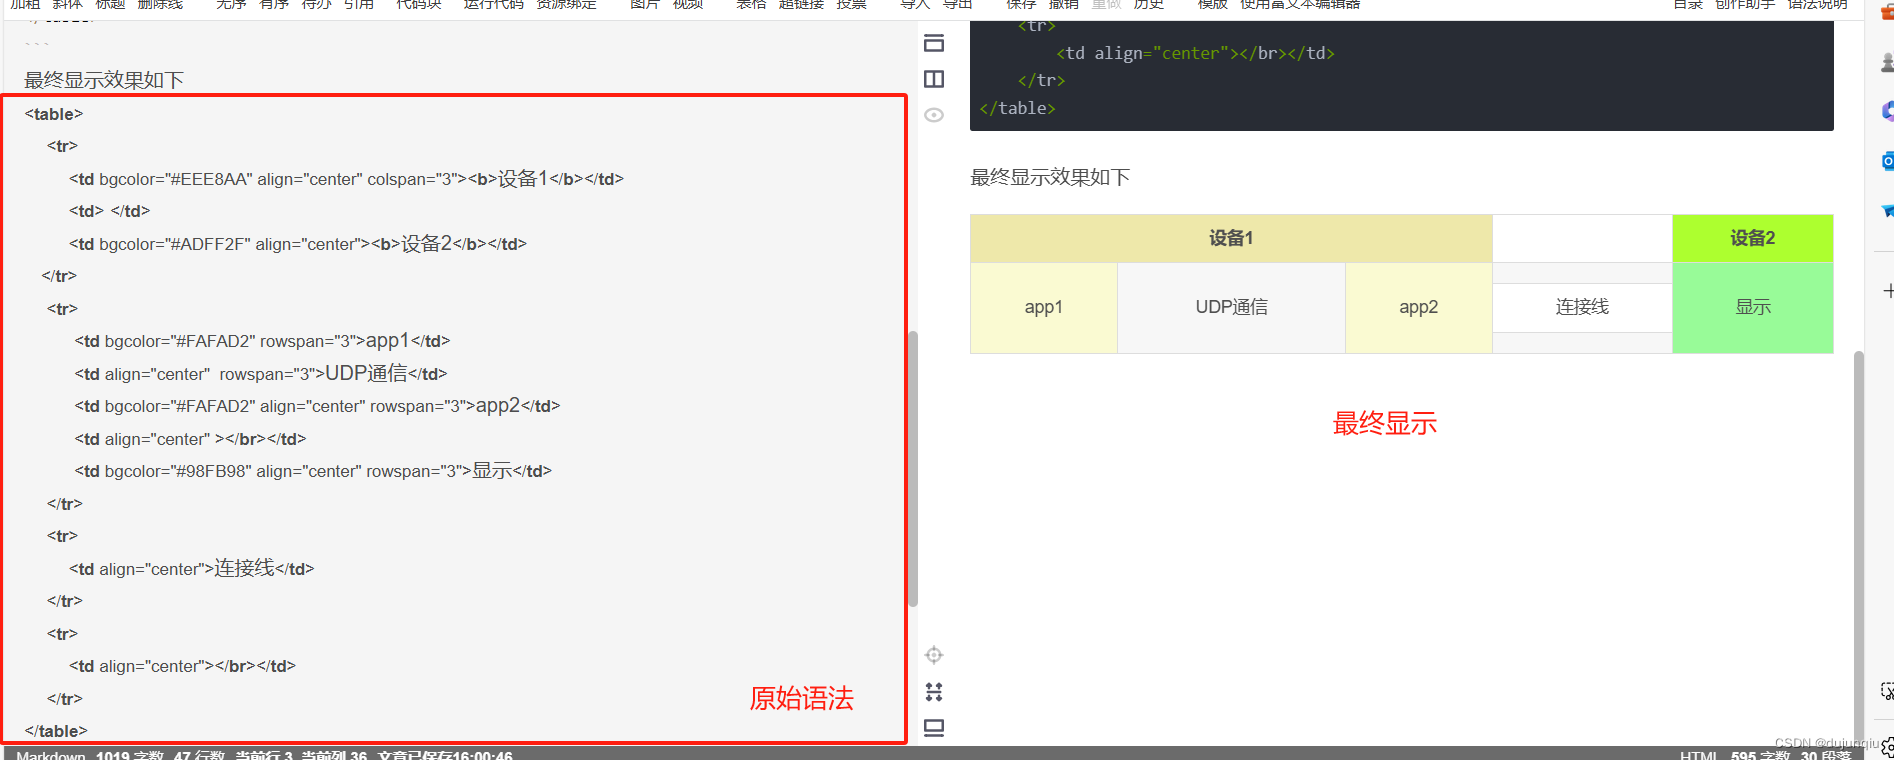Click the preview heading 最终显示效果如下
The image size is (1894, 760).
pos(1050,177)
